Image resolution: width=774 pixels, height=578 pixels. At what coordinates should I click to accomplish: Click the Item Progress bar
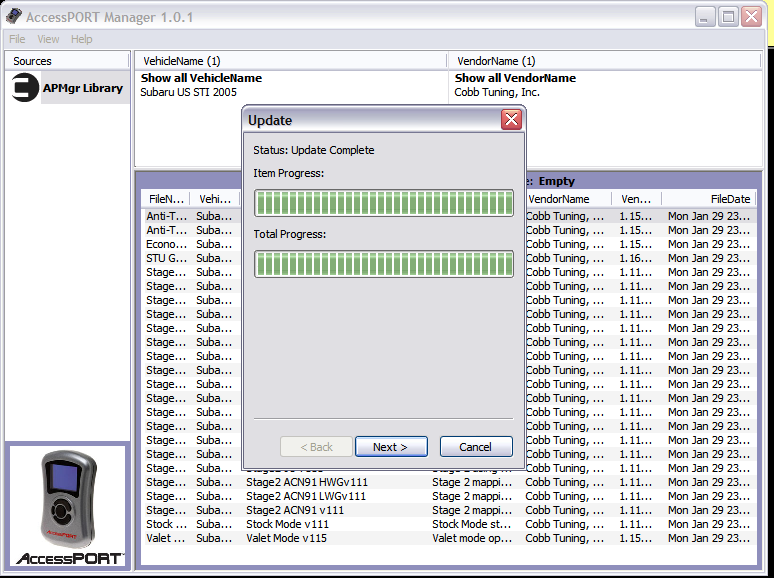pyautogui.click(x=384, y=203)
